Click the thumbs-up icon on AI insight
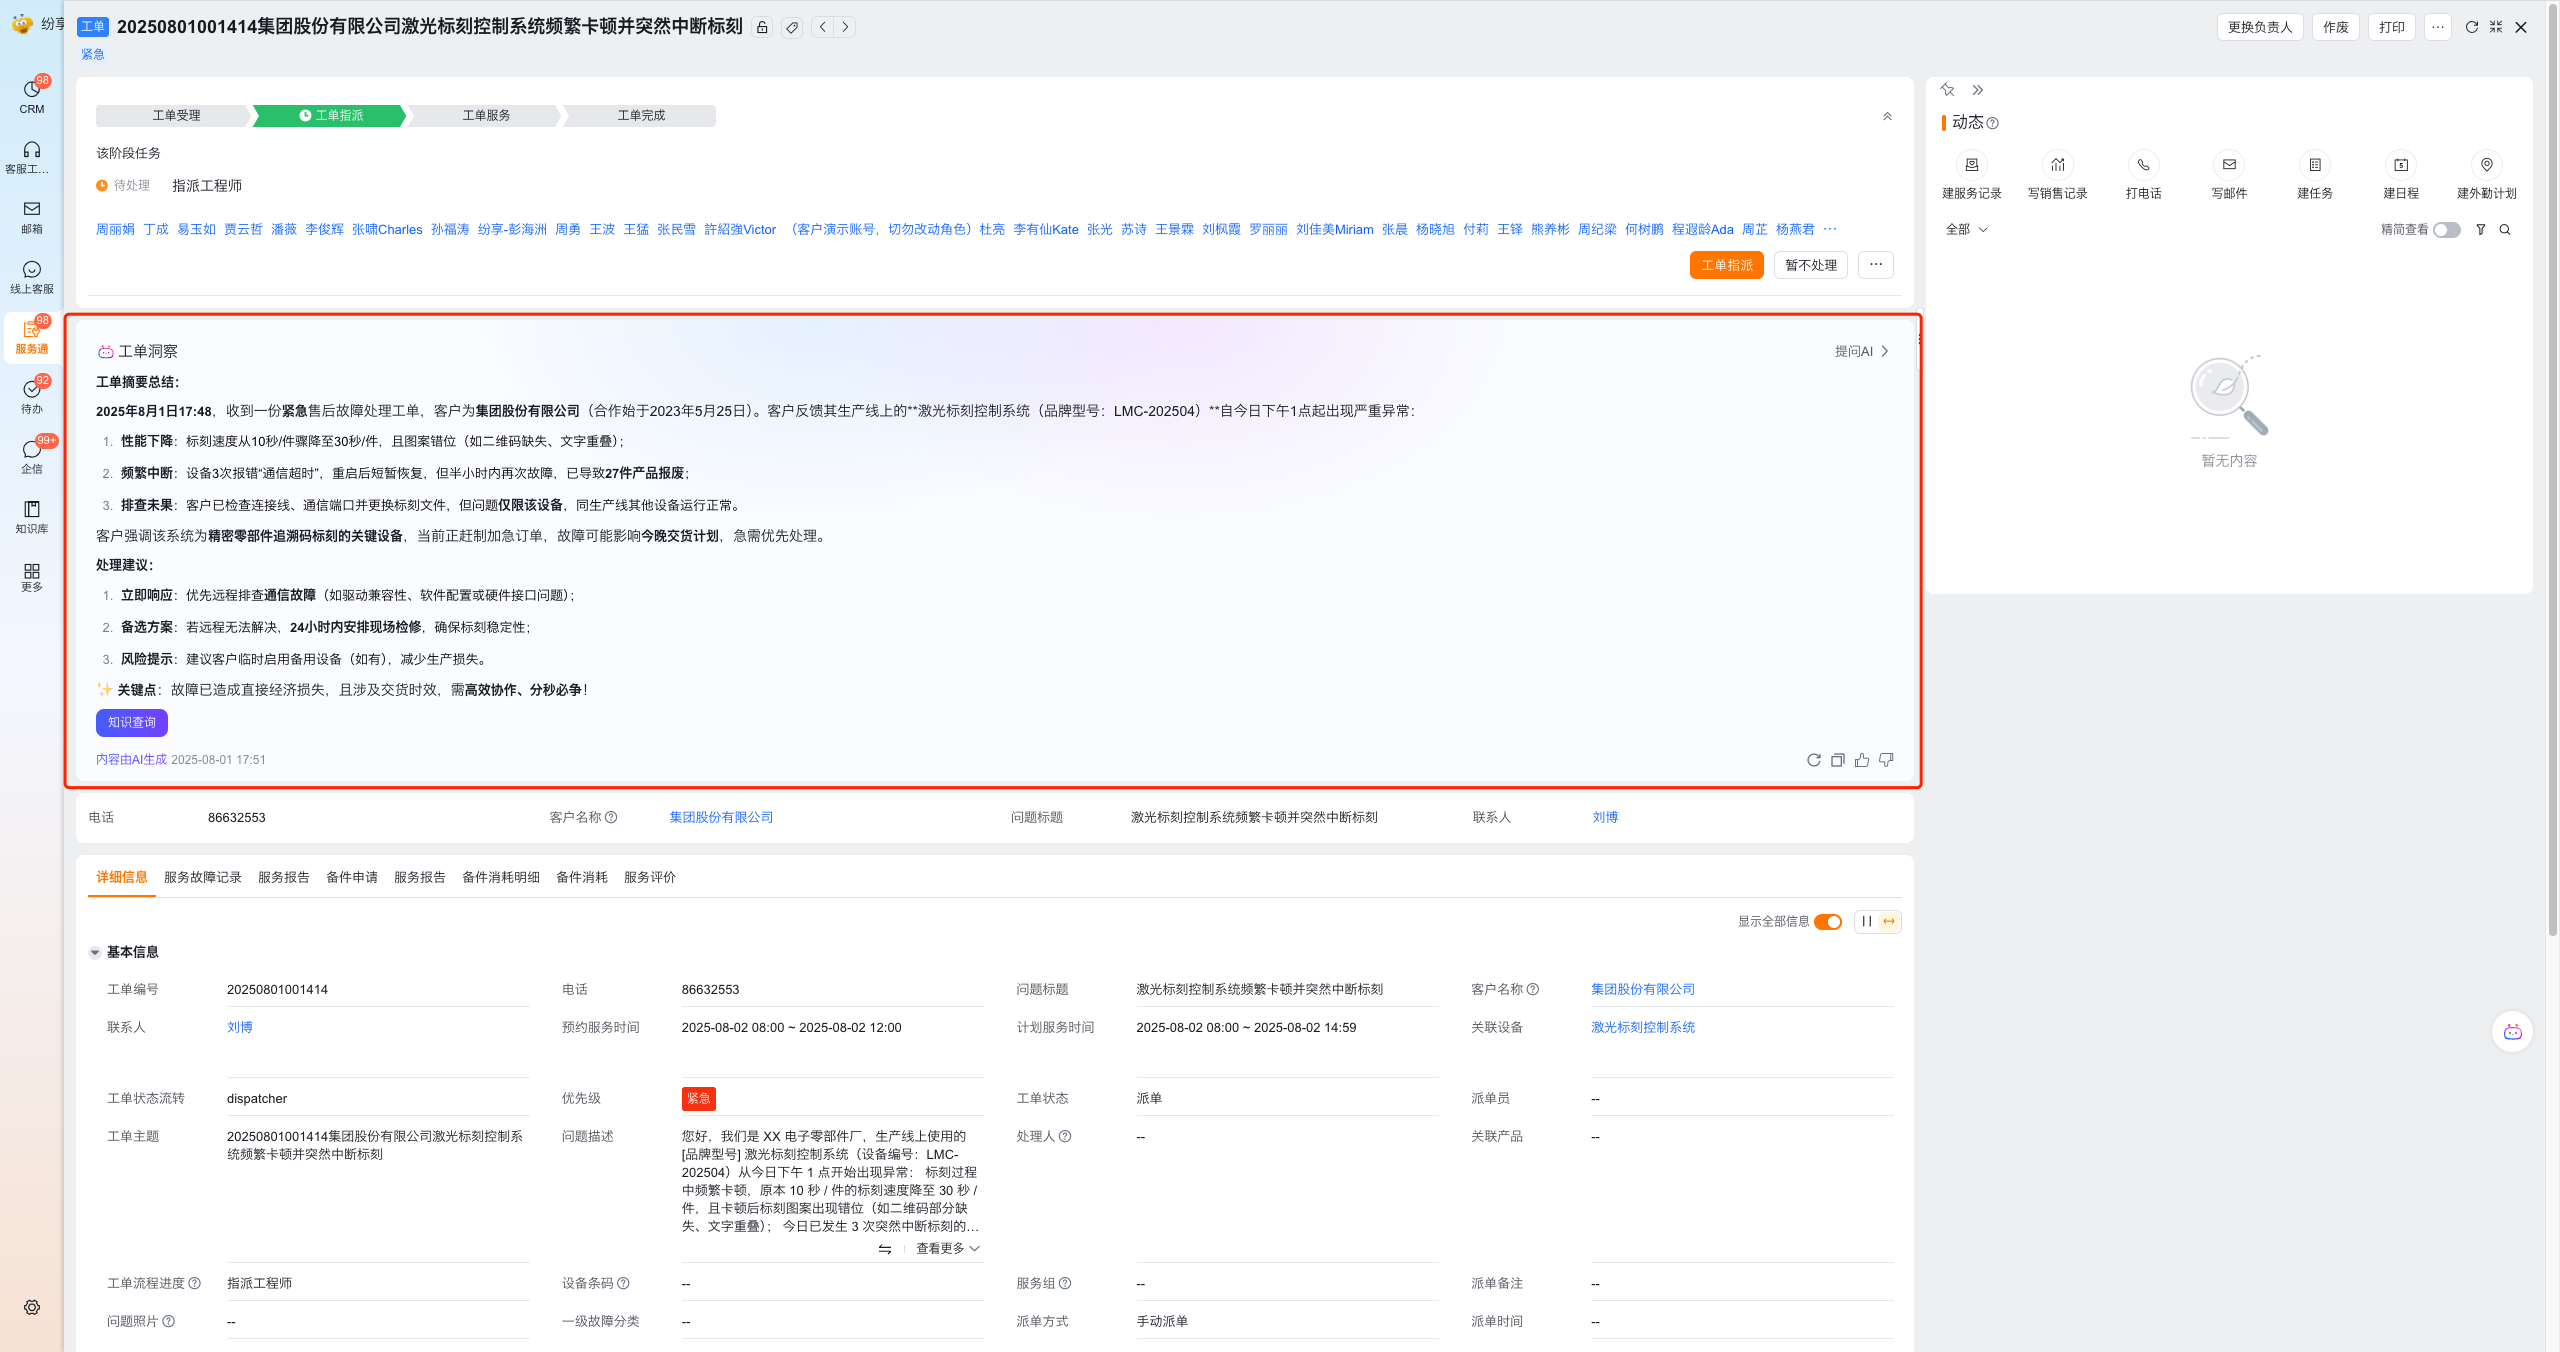 coord(1861,760)
